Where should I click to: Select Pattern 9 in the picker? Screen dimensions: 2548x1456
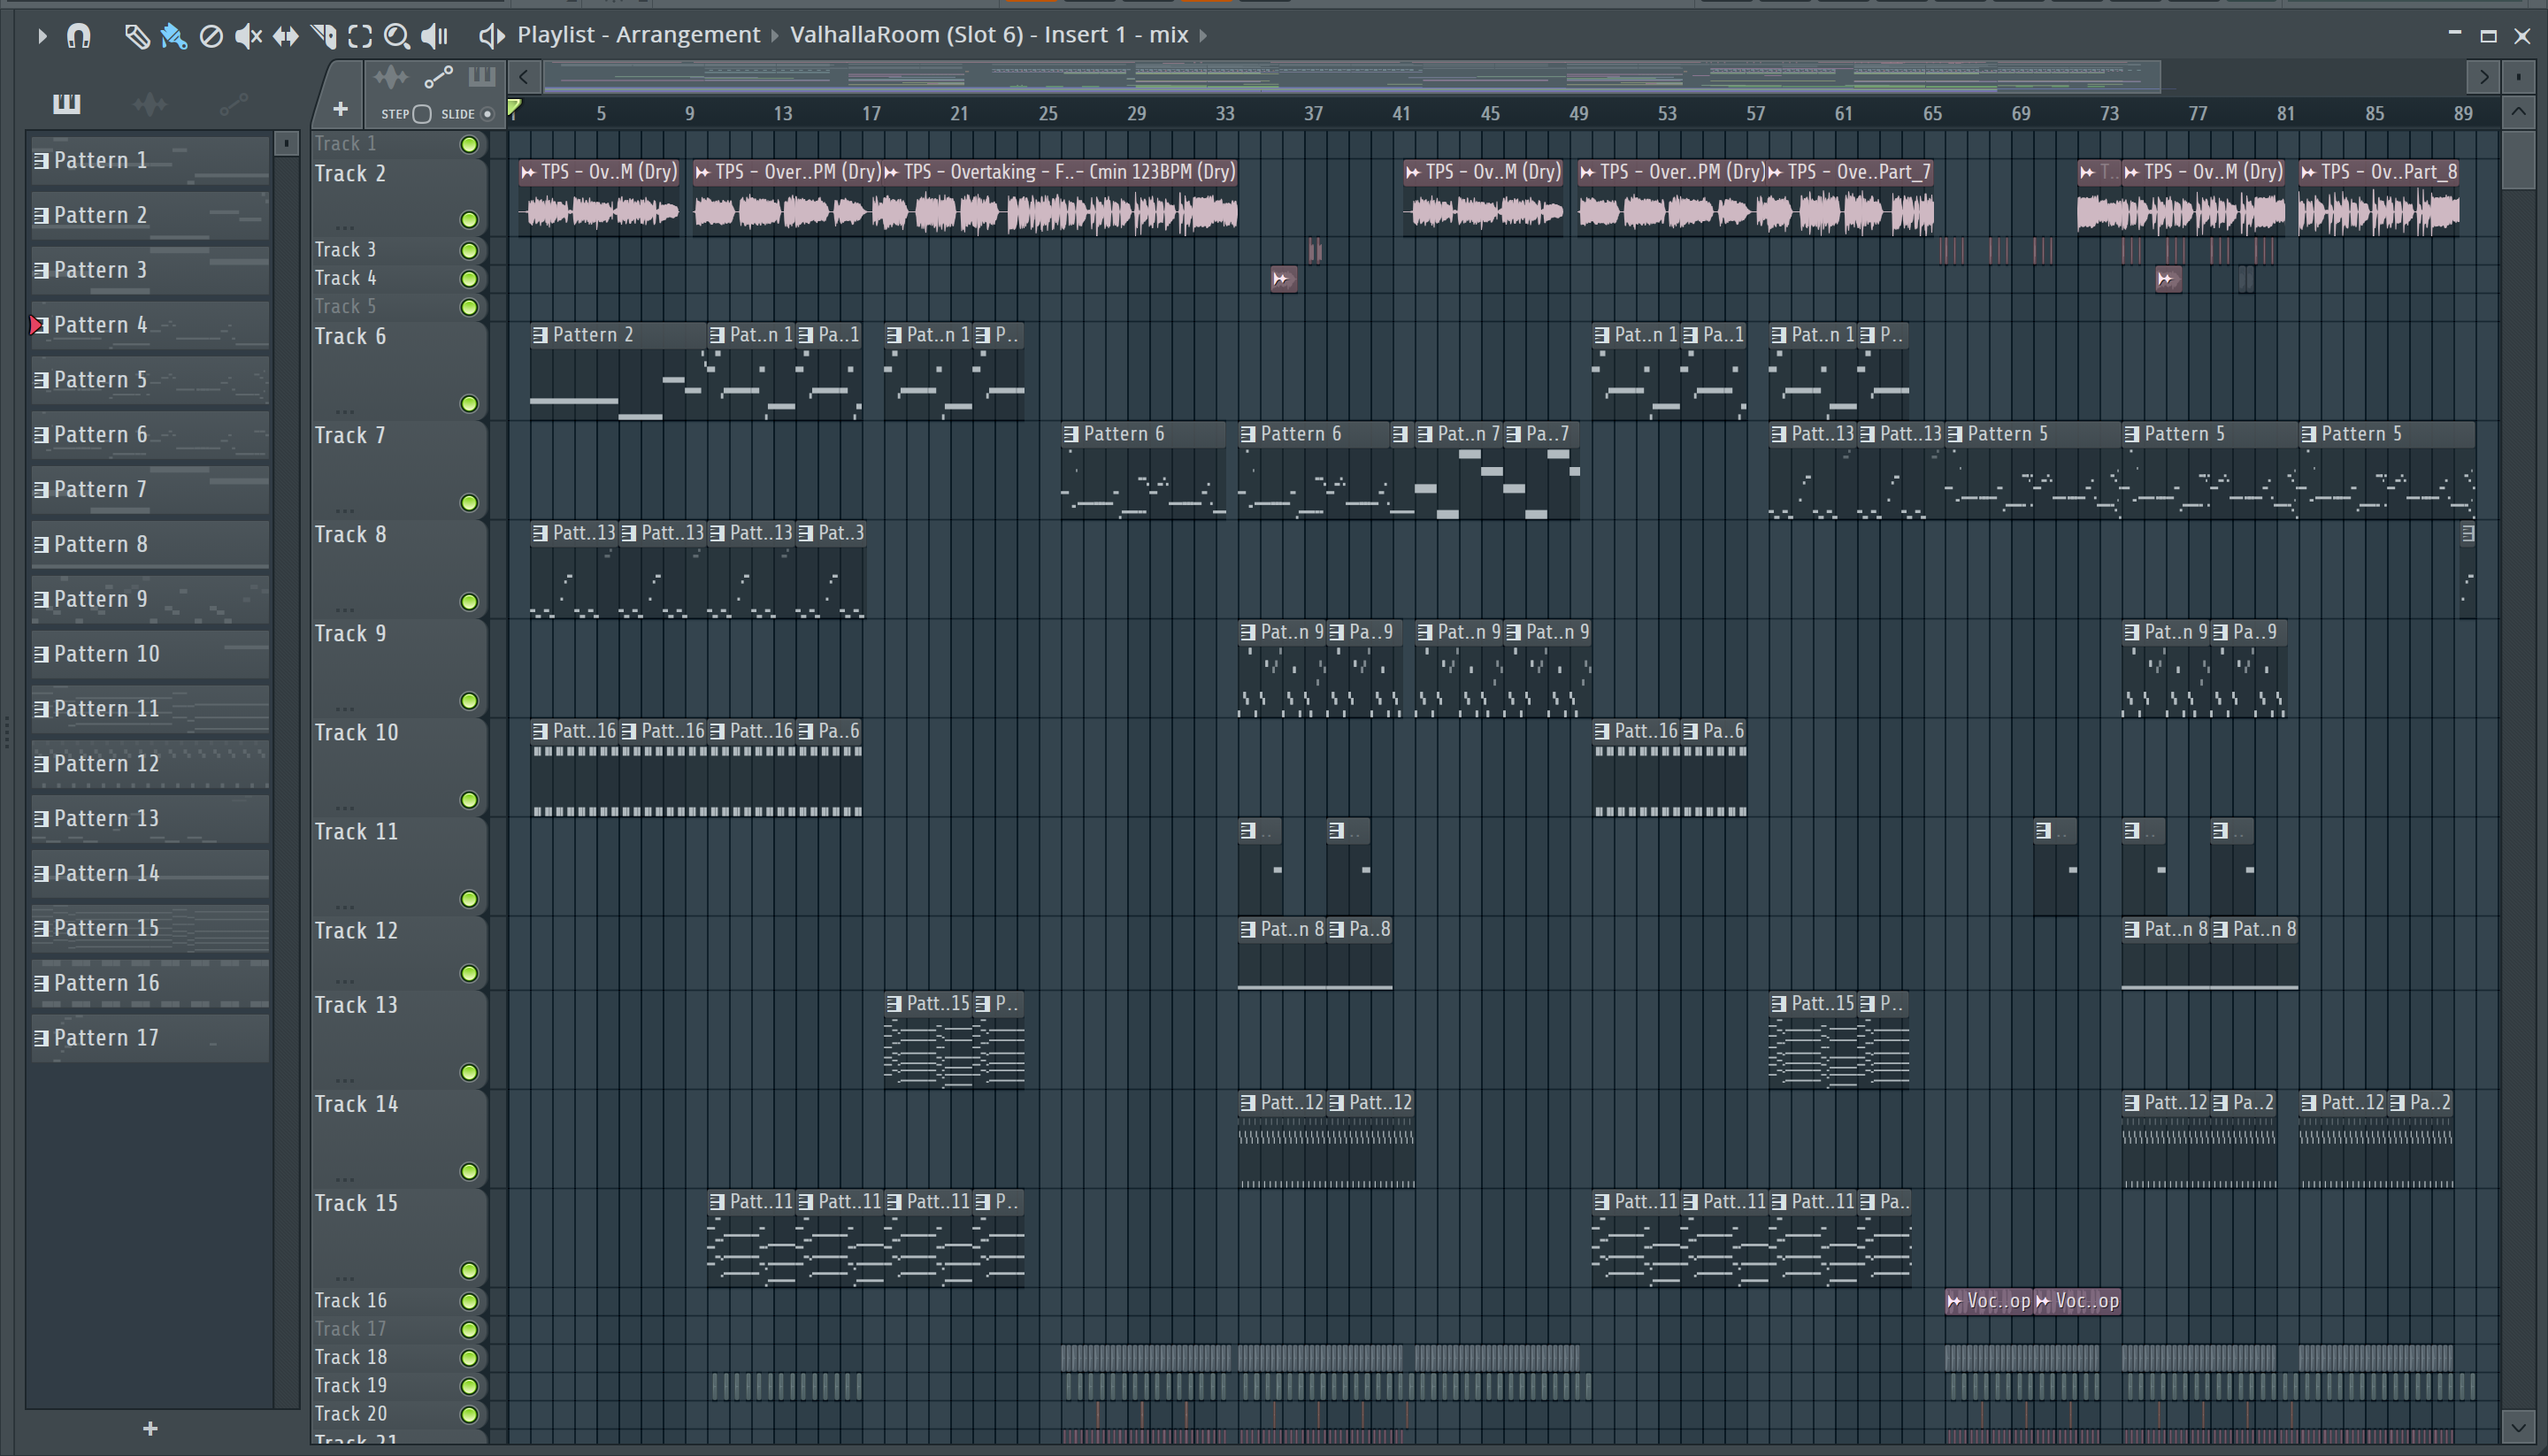click(x=150, y=599)
